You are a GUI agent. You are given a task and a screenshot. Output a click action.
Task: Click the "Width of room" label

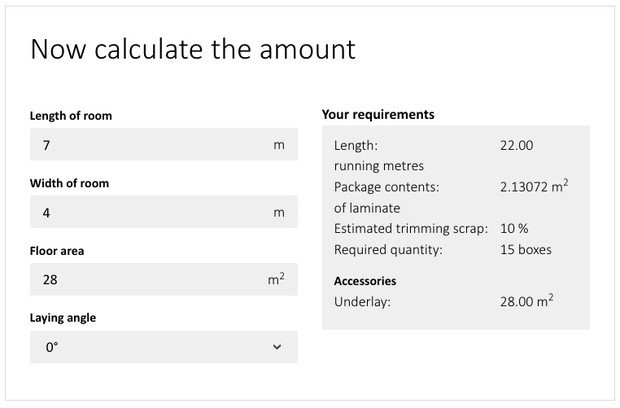69,183
